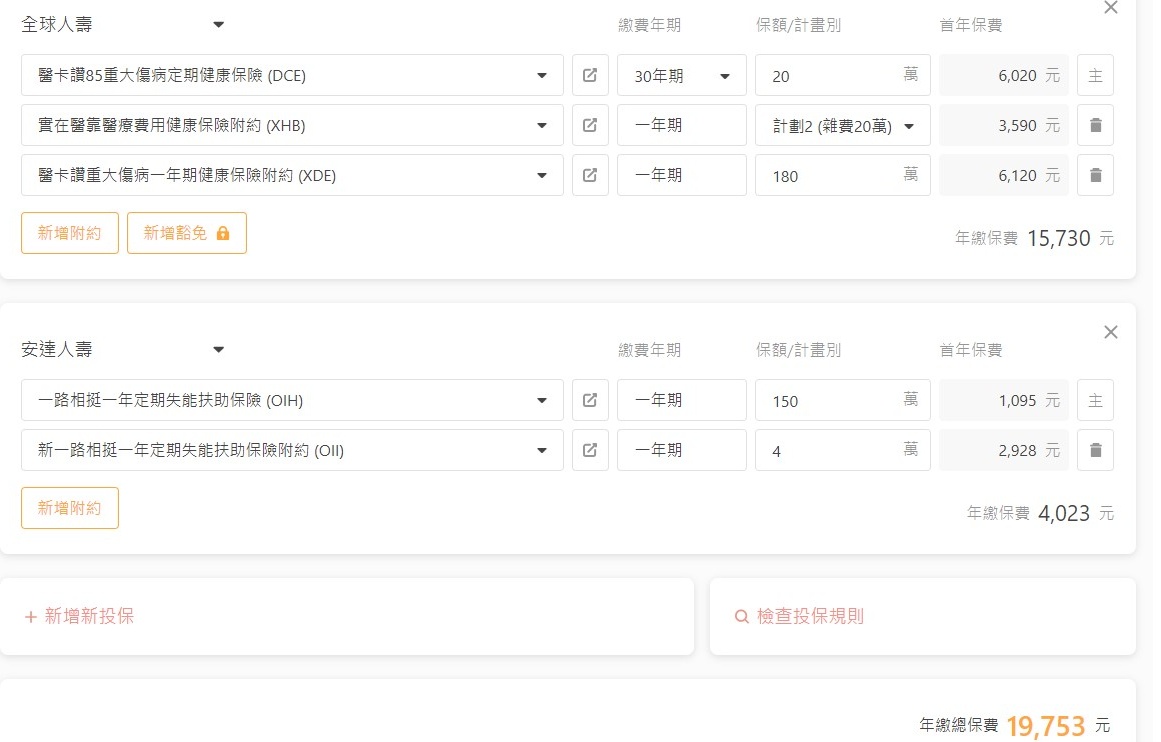
Task: Expand the 30年期 payment term dropdown
Action: (725, 76)
